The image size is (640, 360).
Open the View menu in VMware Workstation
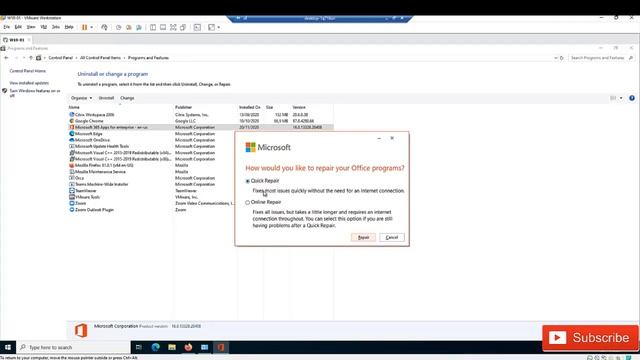(x=31, y=27)
